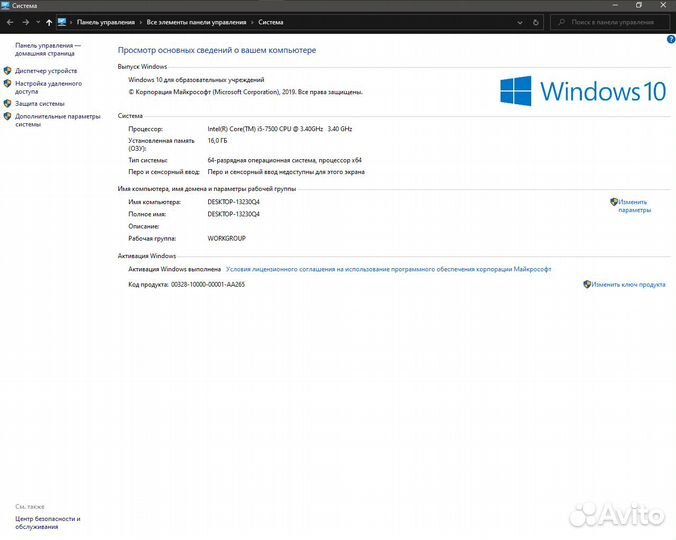Image resolution: width=676 pixels, height=540 pixels.
Task: Open the recent locations dropdown arrow
Action: pos(36,21)
